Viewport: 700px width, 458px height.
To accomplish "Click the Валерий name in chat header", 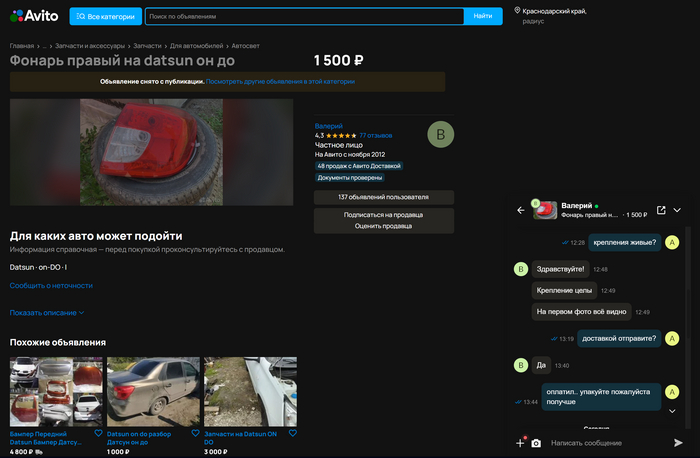I will pos(576,206).
